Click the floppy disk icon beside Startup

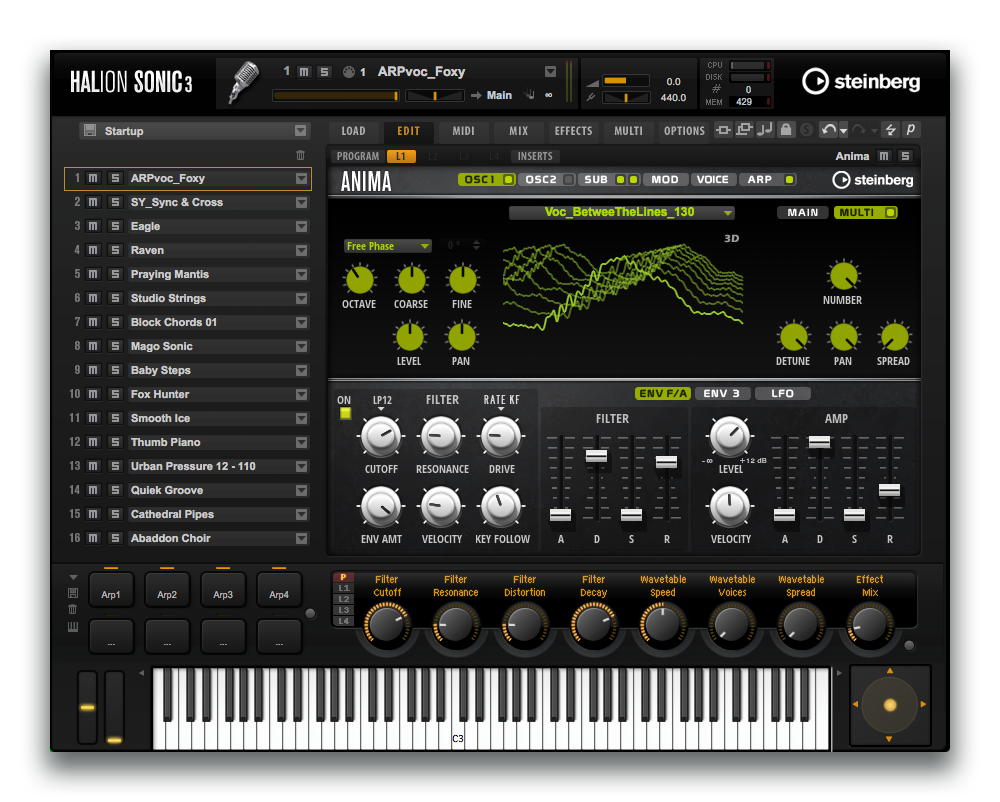click(90, 131)
